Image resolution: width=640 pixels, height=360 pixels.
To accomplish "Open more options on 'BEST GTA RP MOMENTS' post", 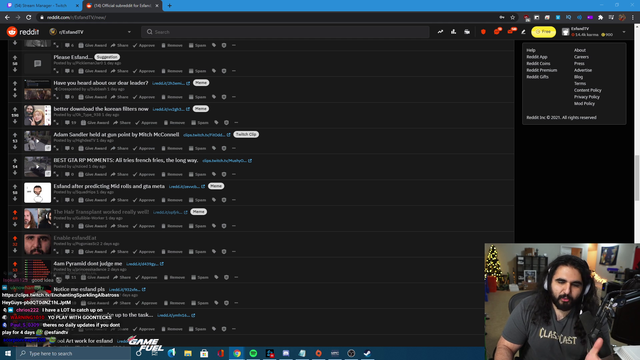I will click(x=234, y=174).
